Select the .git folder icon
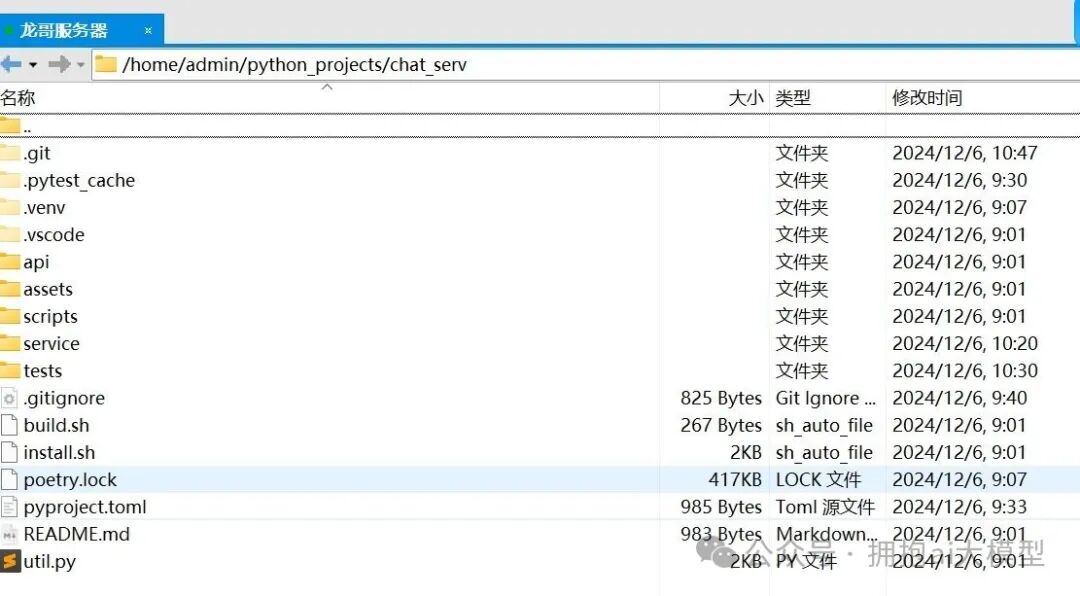 coord(10,153)
